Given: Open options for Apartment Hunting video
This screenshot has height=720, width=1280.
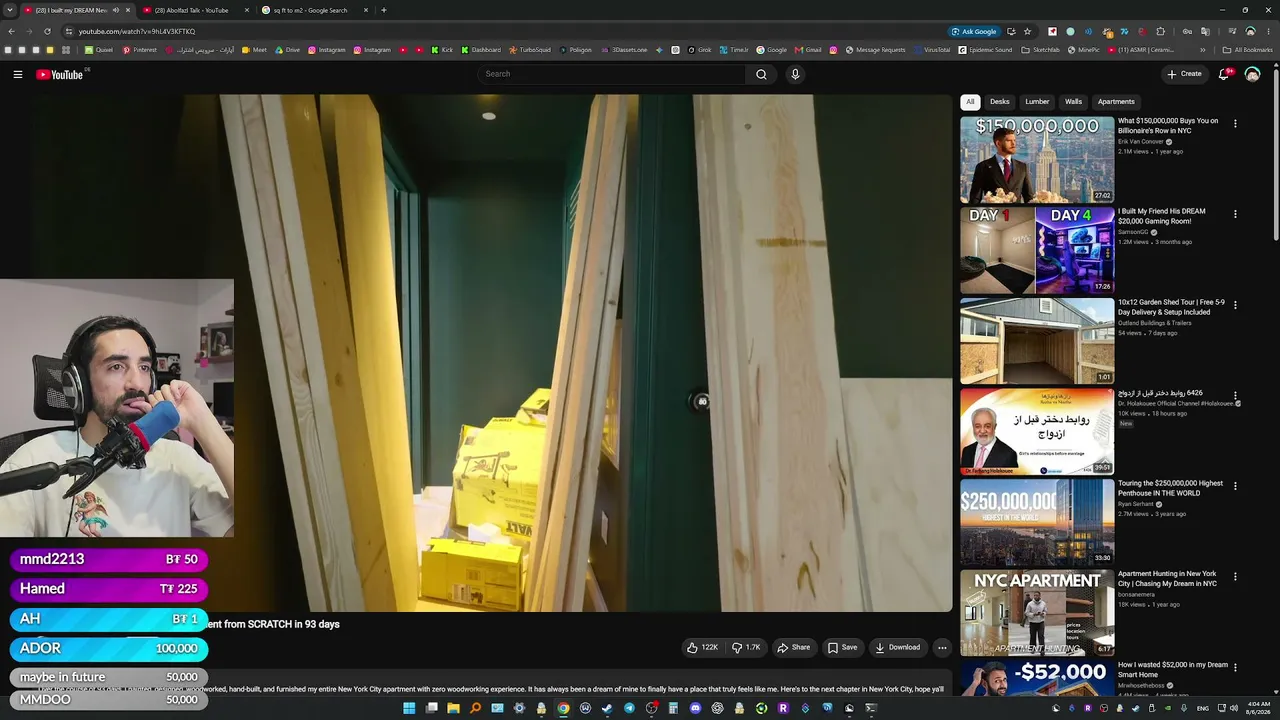Looking at the screenshot, I should click(1235, 577).
